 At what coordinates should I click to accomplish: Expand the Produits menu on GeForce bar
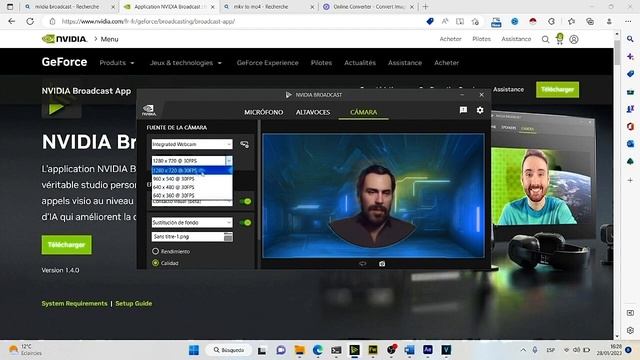pos(117,63)
